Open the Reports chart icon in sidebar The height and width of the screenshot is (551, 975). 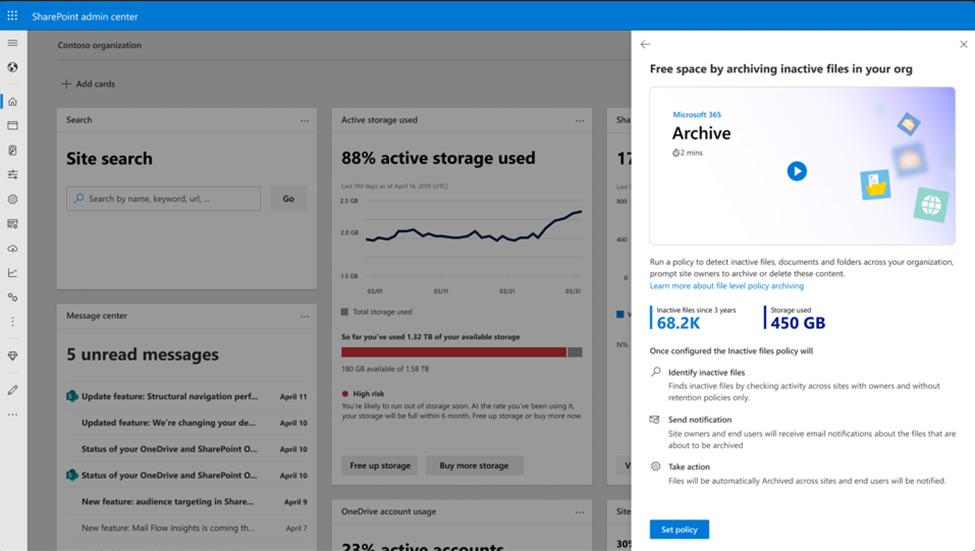[x=12, y=272]
